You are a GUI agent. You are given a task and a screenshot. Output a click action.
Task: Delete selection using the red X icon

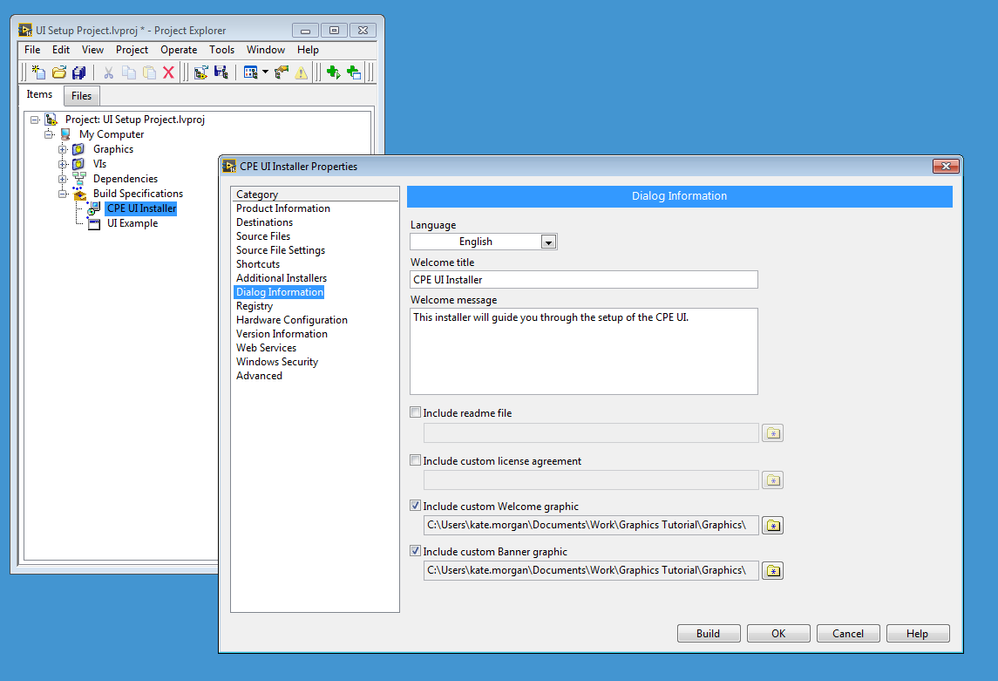coord(169,71)
